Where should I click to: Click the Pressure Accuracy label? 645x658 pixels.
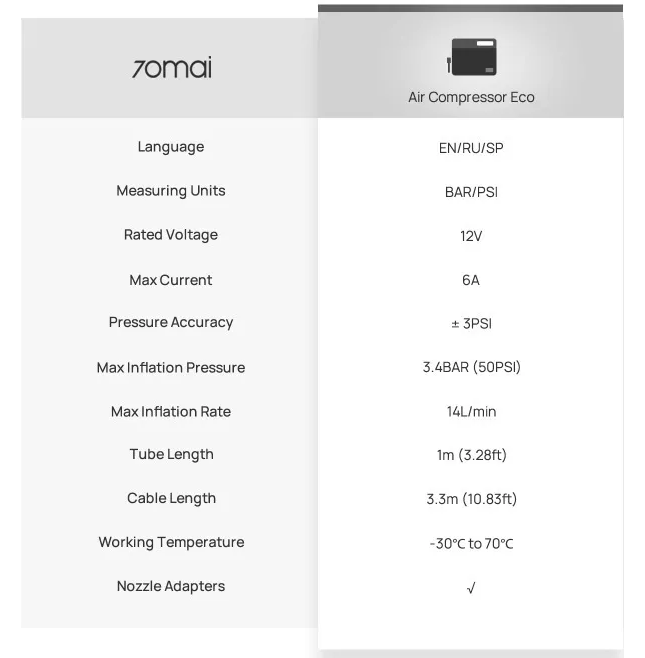click(x=171, y=322)
